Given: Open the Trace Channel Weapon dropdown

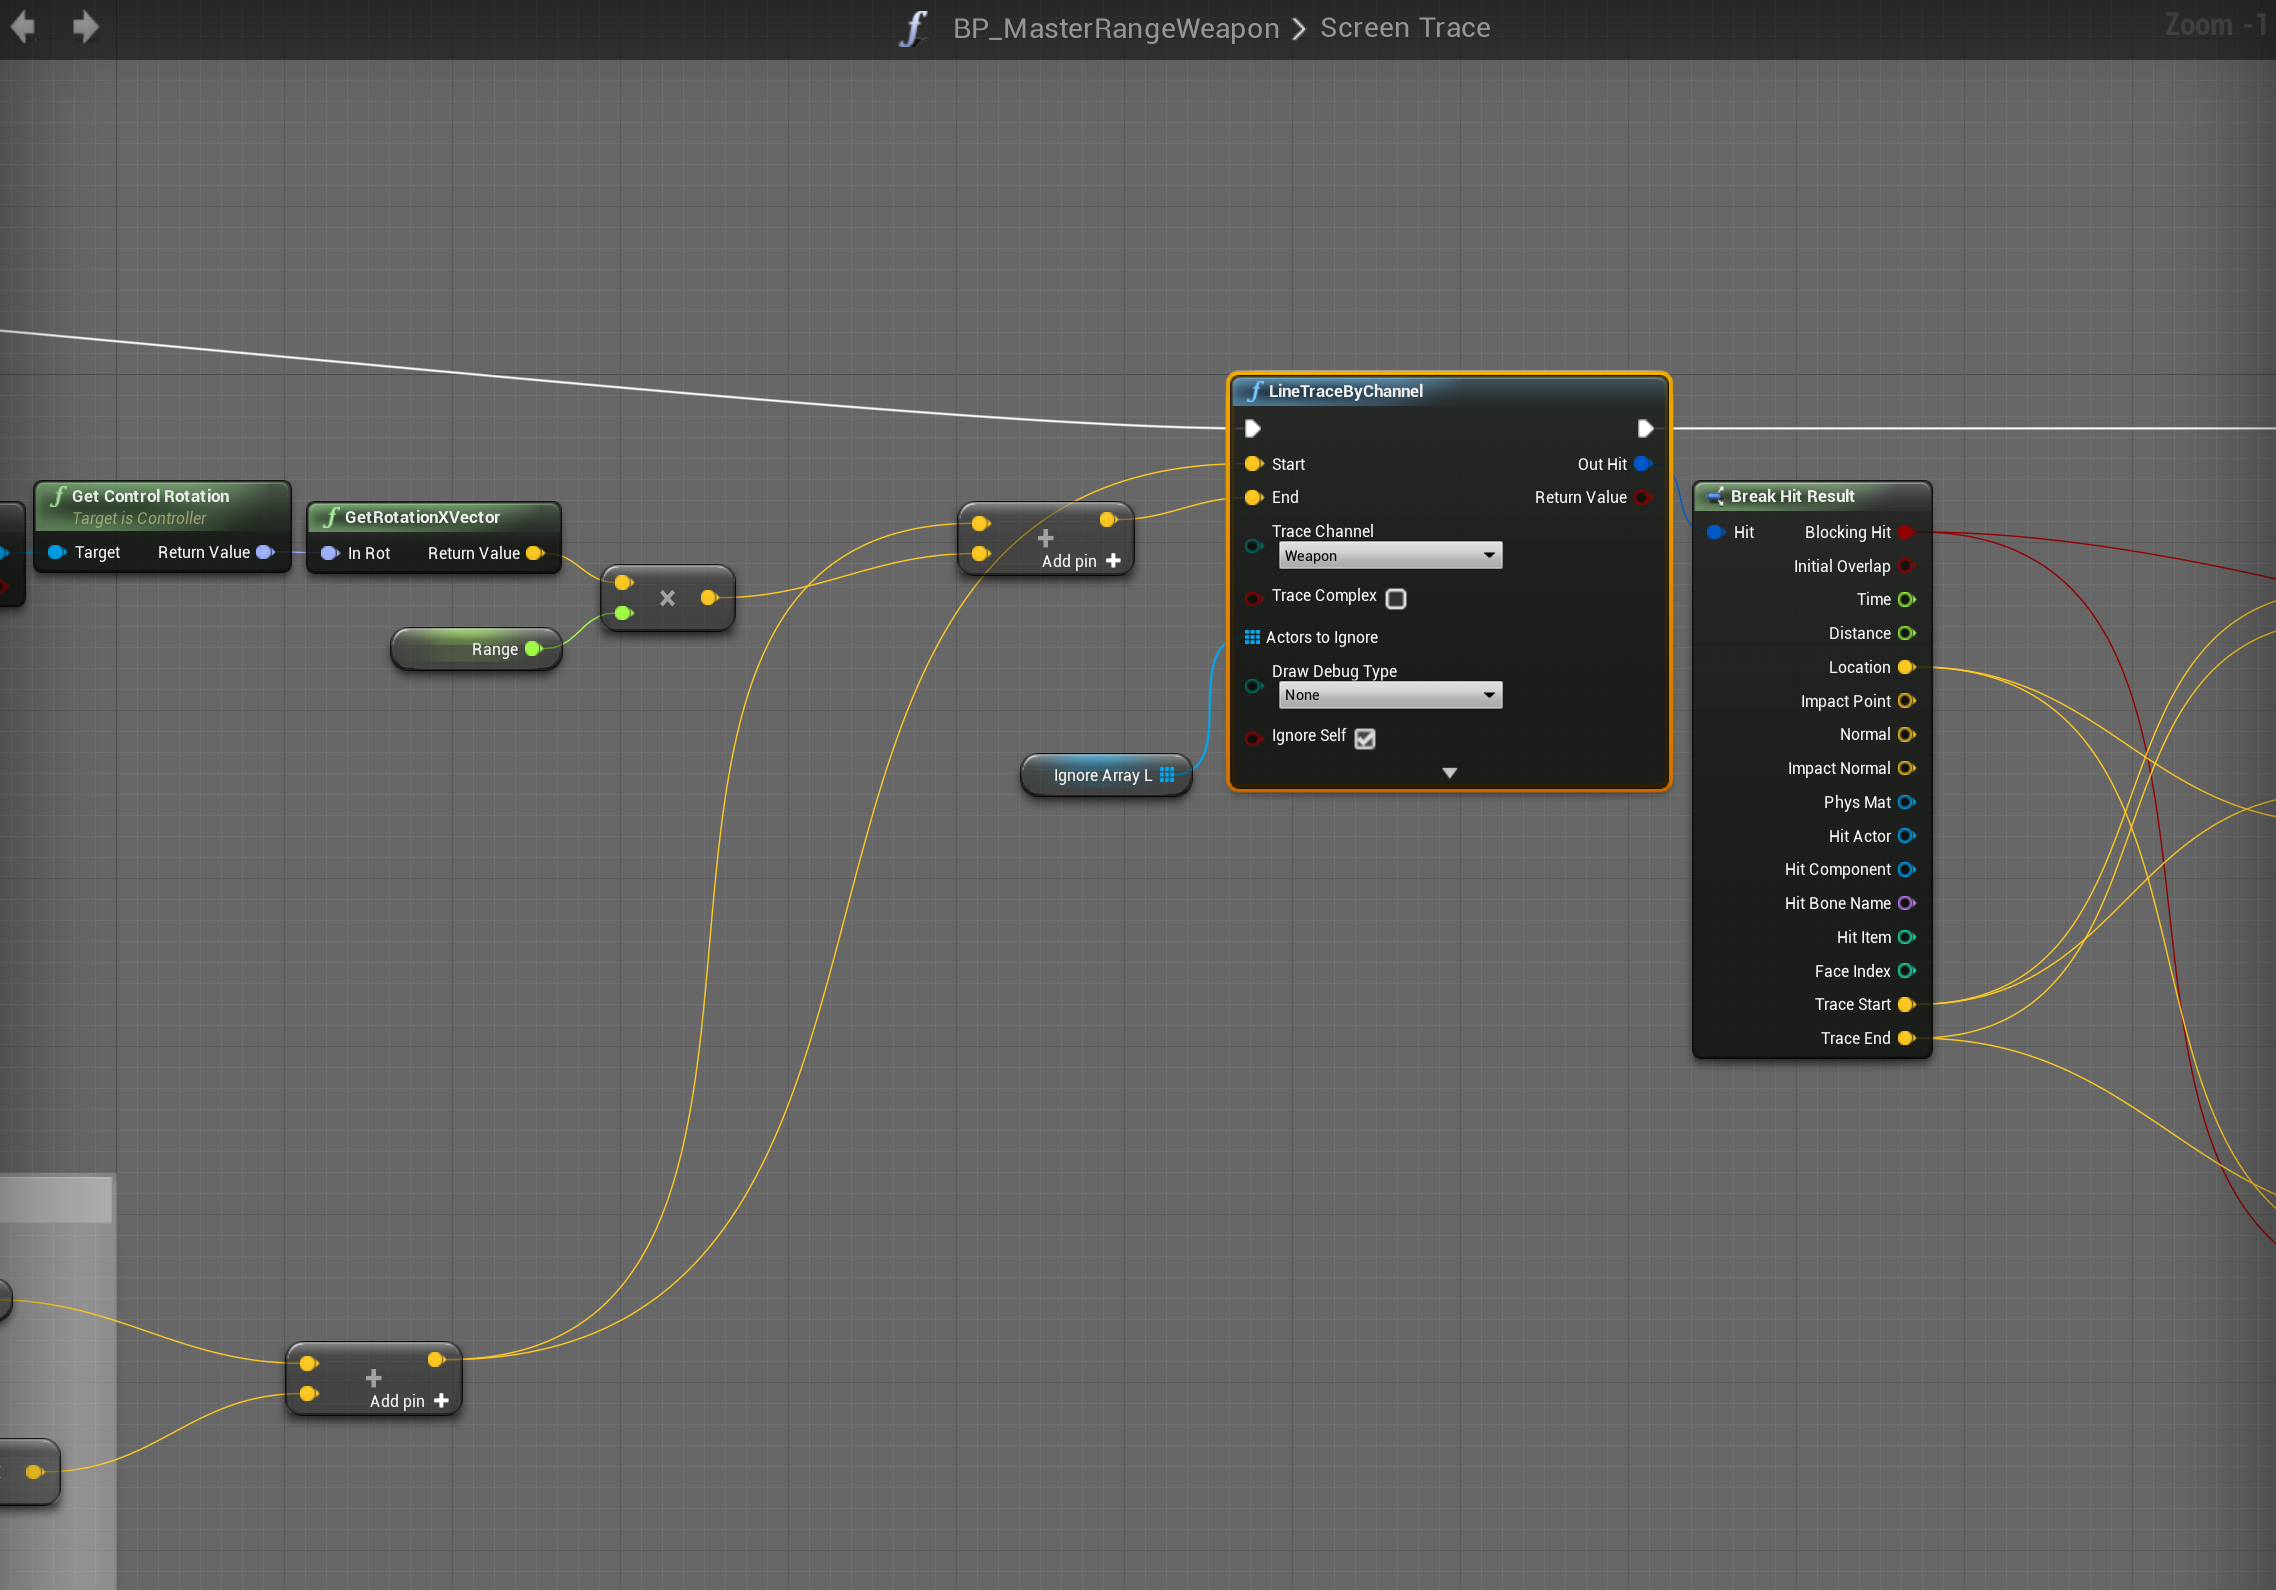Looking at the screenshot, I should 1389,556.
